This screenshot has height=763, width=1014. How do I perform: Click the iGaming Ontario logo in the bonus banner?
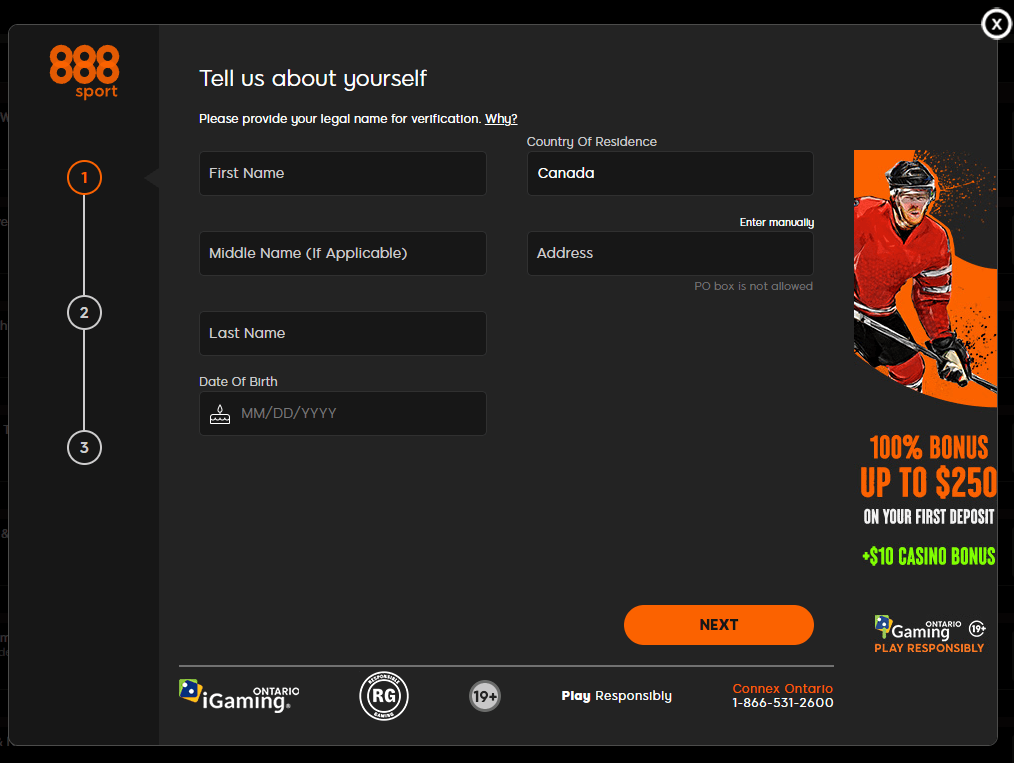coord(918,627)
